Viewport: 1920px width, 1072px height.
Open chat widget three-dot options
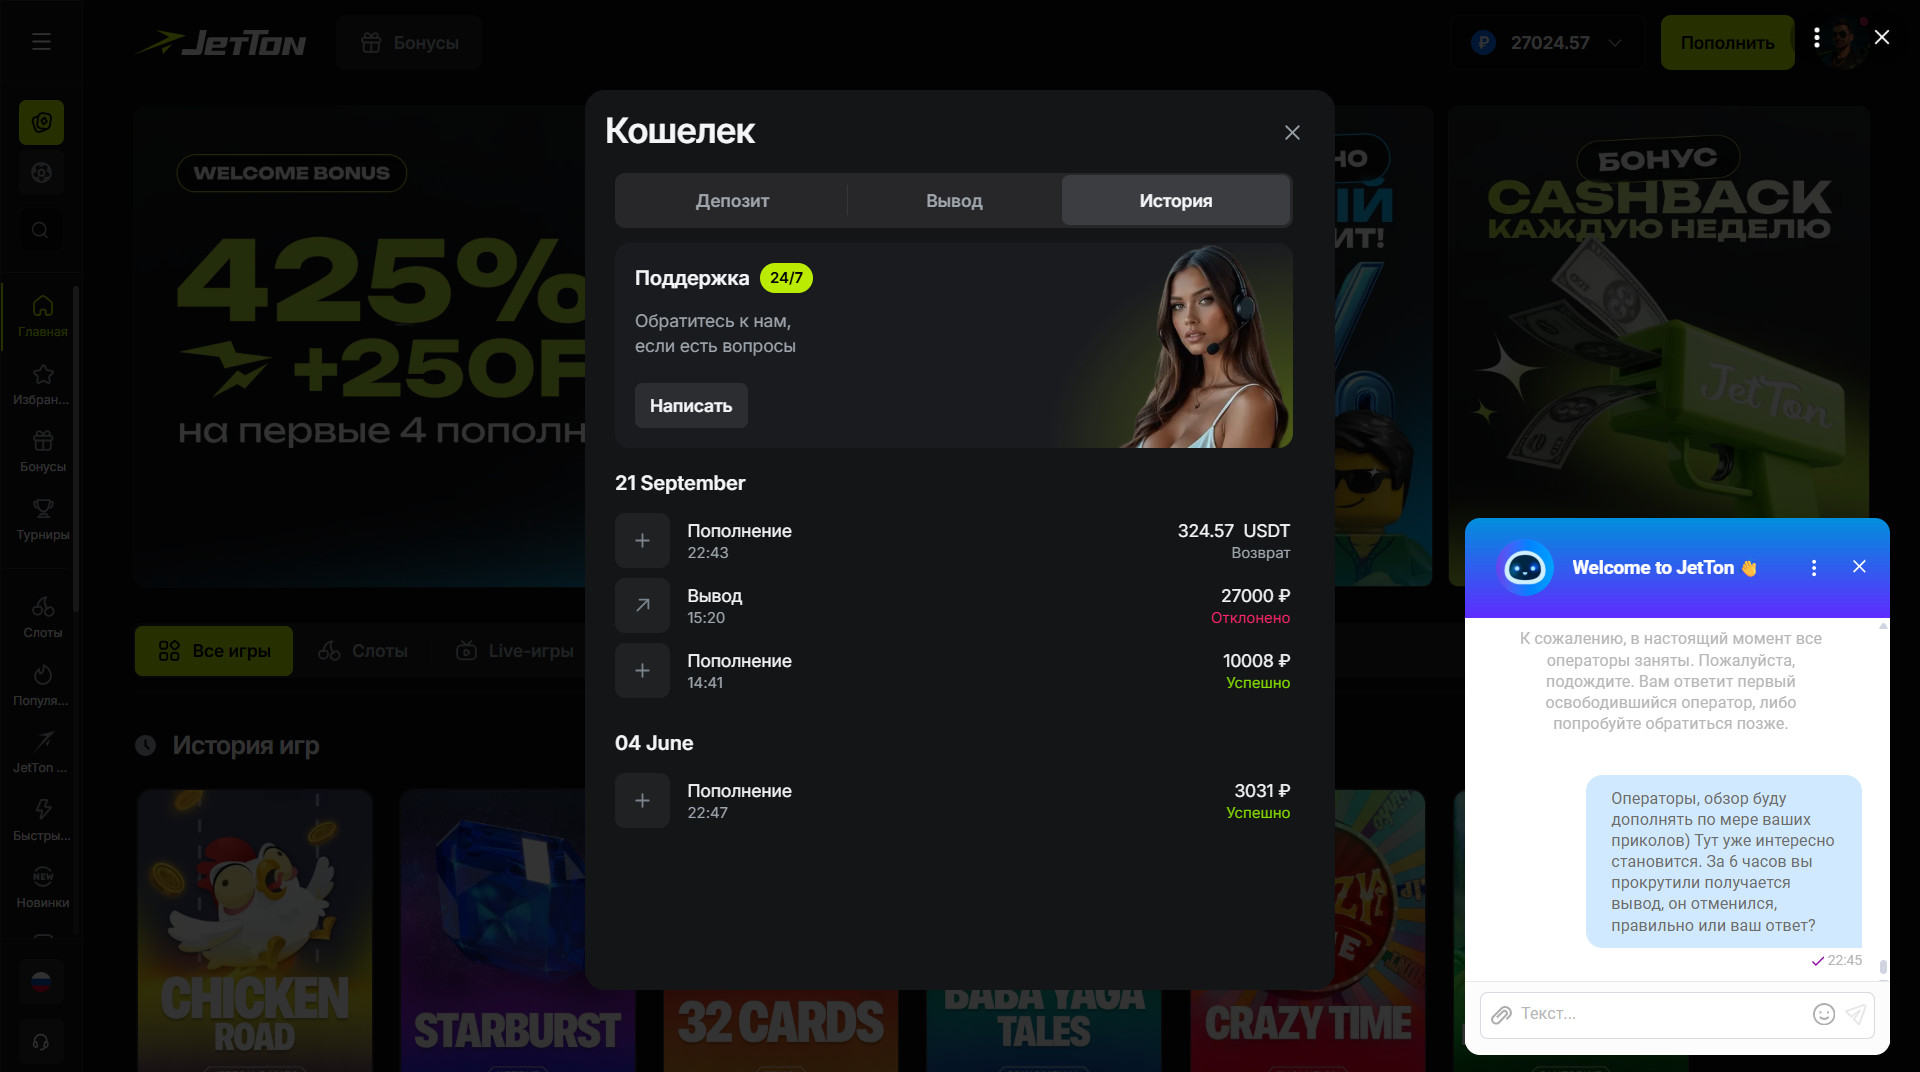(x=1813, y=568)
